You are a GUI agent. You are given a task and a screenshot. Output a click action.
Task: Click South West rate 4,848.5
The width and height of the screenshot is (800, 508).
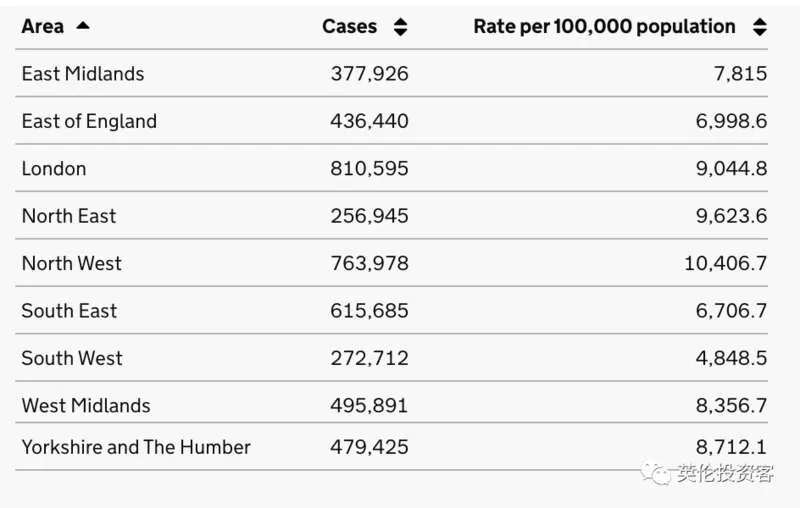(731, 359)
